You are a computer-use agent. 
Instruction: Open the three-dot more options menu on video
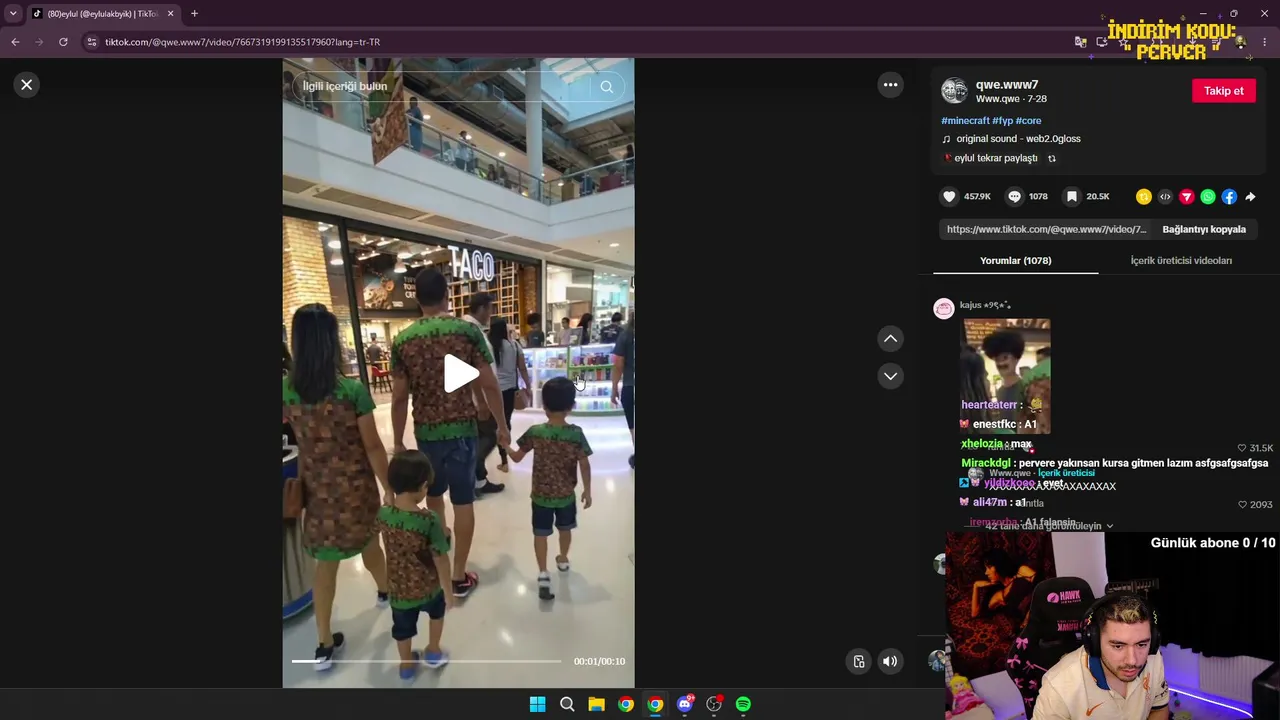[890, 85]
